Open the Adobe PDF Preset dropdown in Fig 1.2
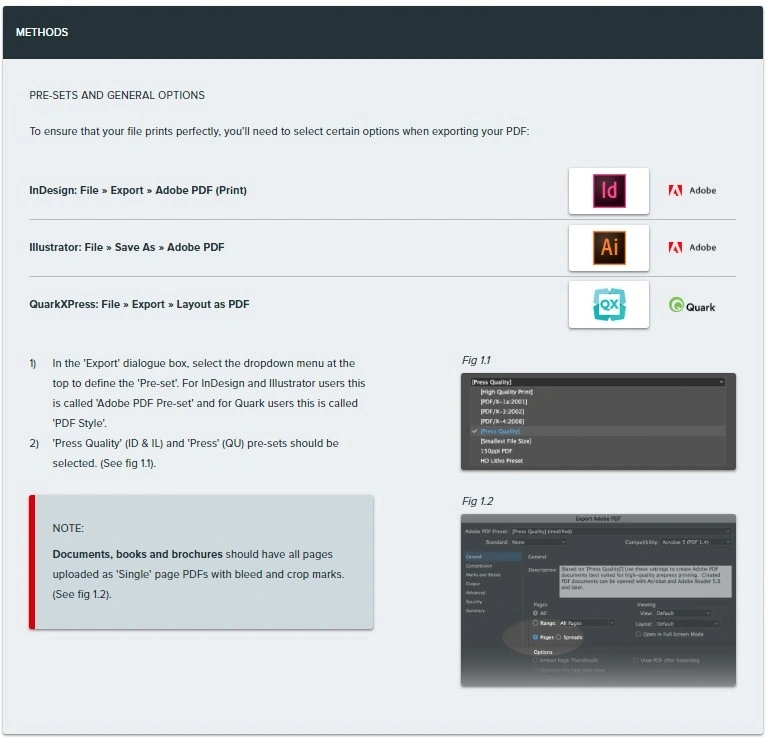This screenshot has height=746, width=768. click(621, 531)
